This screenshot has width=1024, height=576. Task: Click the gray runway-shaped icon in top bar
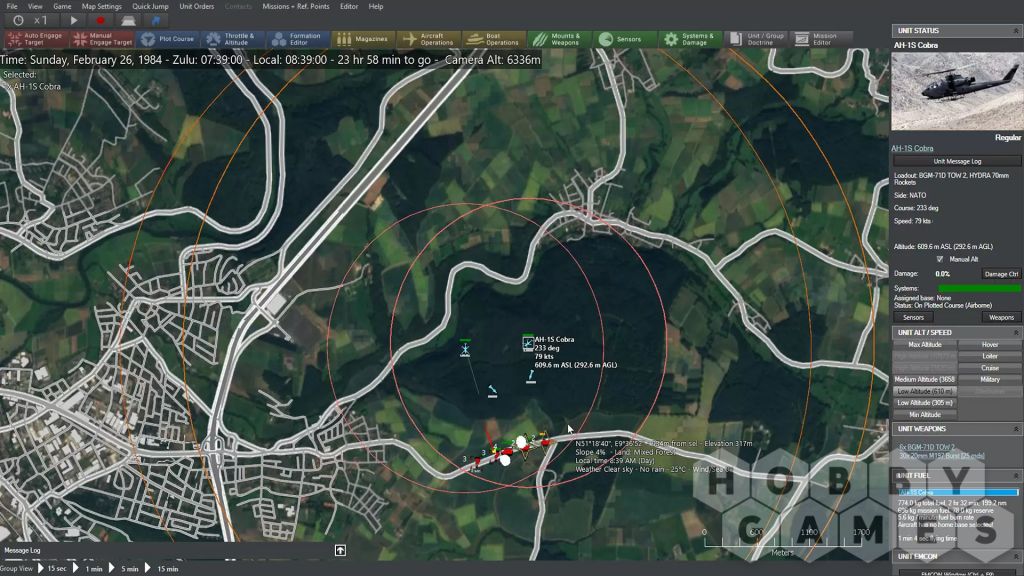coord(128,20)
